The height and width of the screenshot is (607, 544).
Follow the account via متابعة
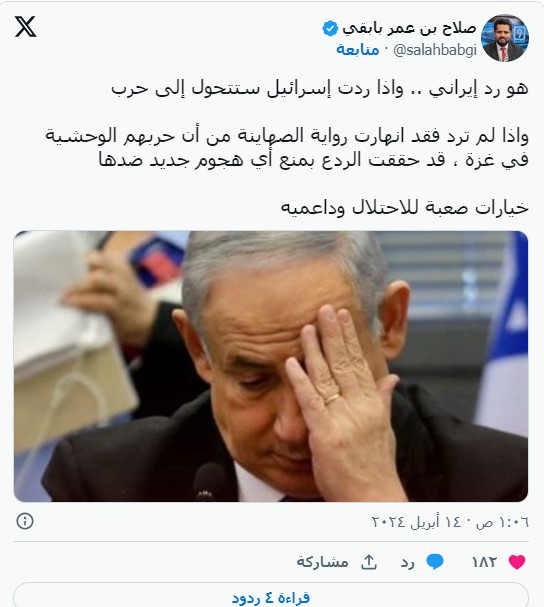coord(357,50)
